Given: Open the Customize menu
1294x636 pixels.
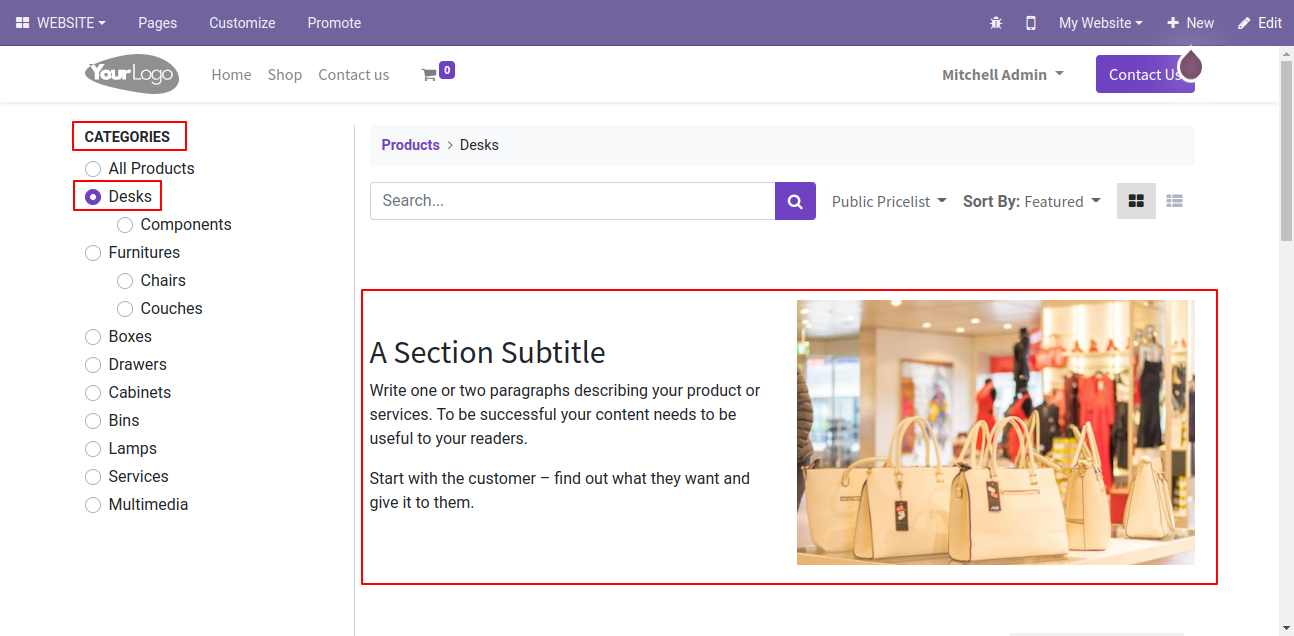Looking at the screenshot, I should click(242, 23).
